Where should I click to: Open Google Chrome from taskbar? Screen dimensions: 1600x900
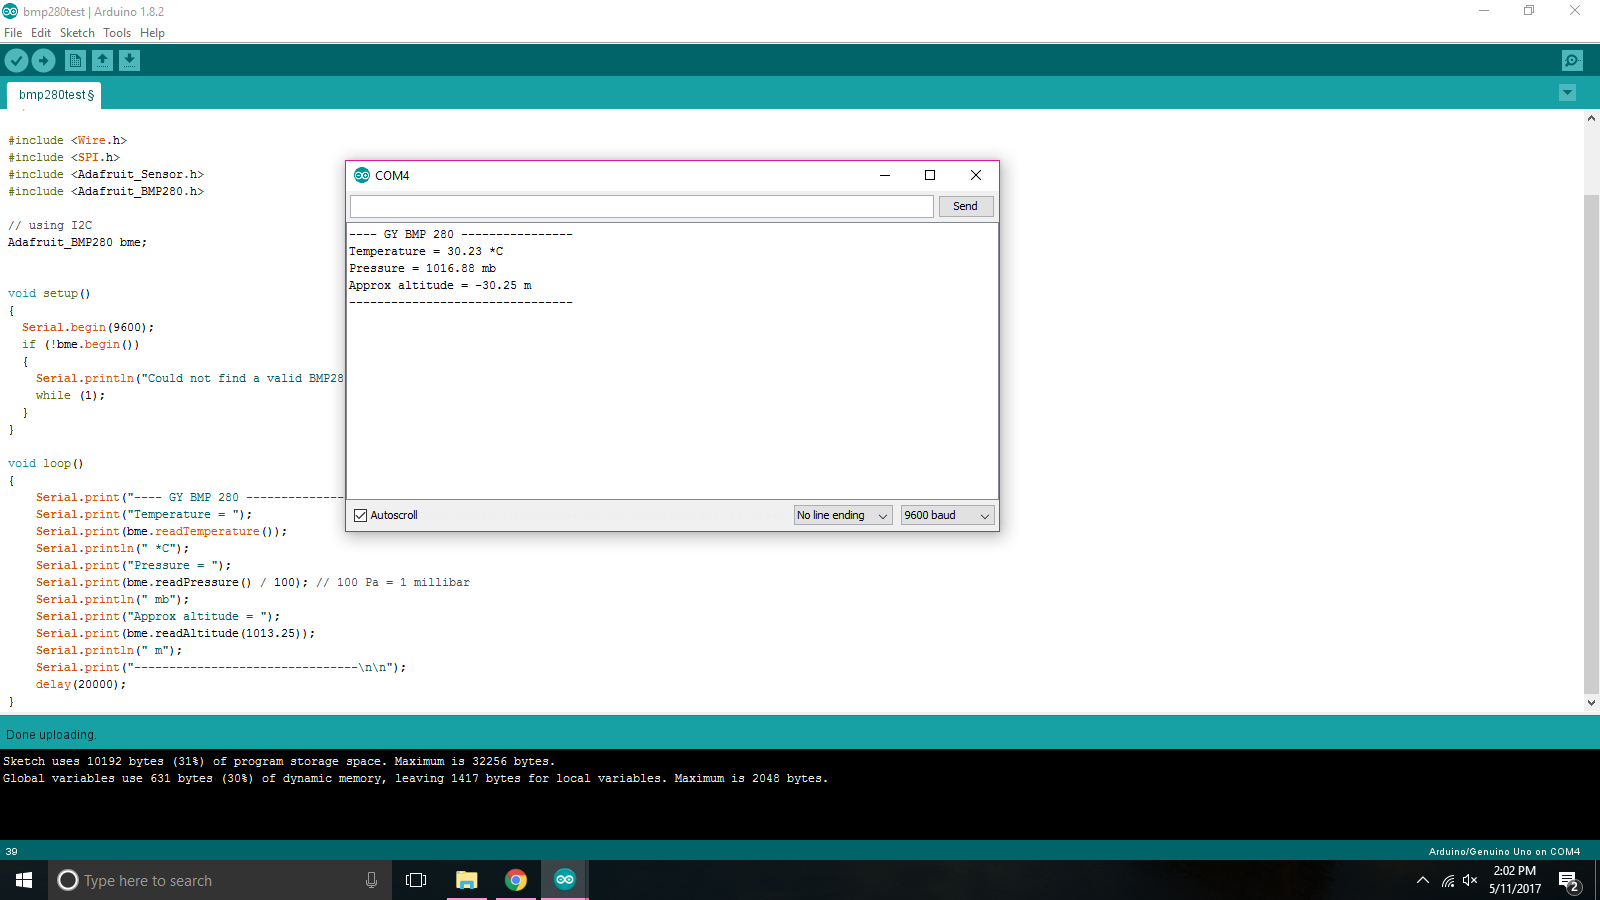tap(516, 880)
